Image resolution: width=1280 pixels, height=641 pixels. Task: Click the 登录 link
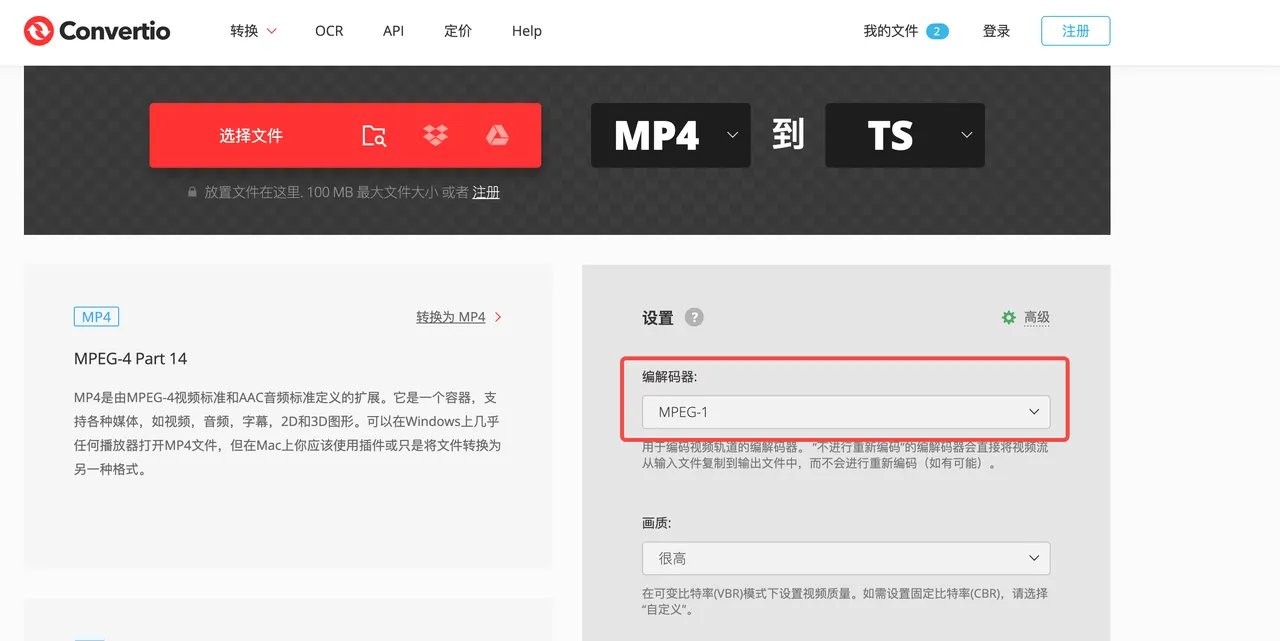[x=996, y=31]
